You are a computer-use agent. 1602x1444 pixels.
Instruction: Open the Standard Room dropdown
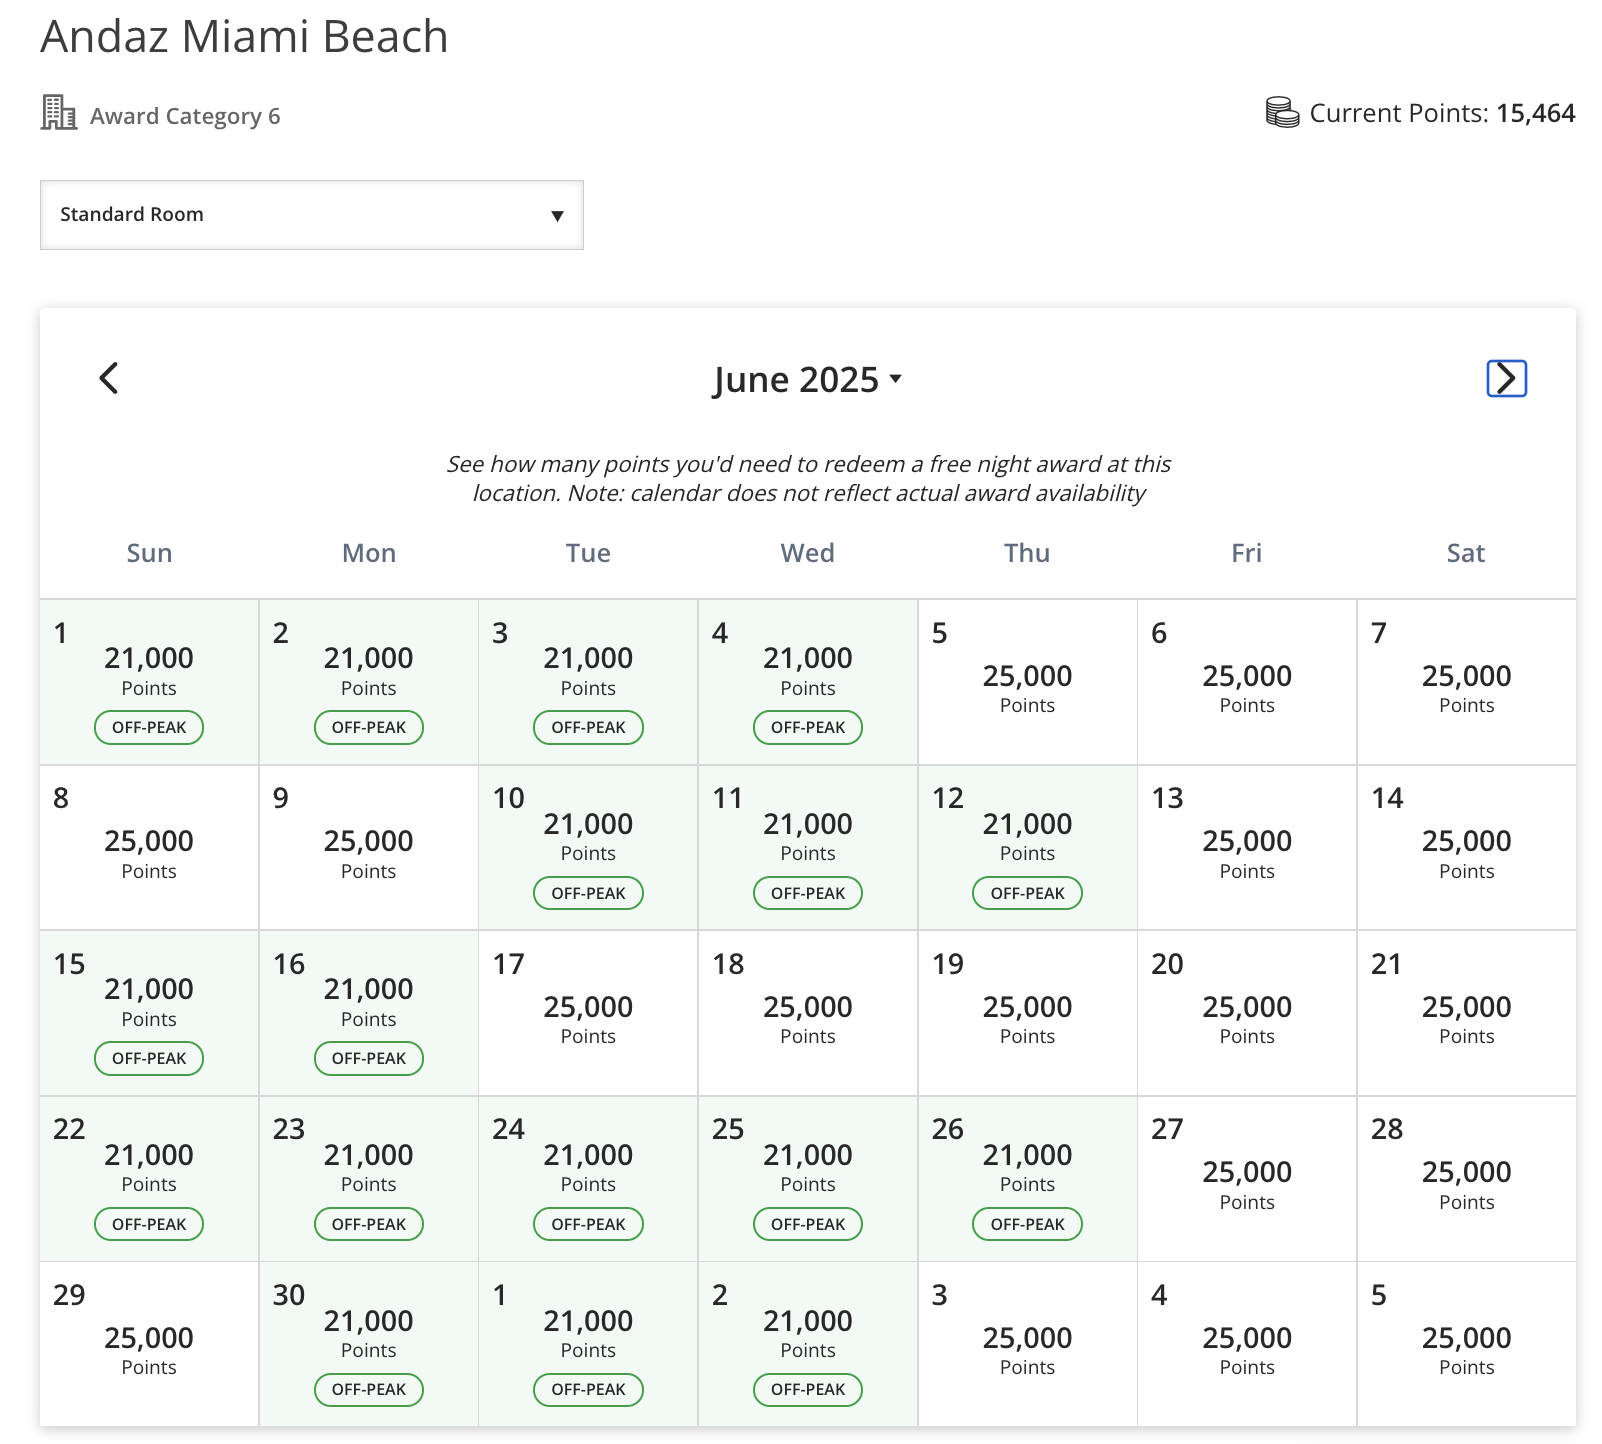click(312, 215)
